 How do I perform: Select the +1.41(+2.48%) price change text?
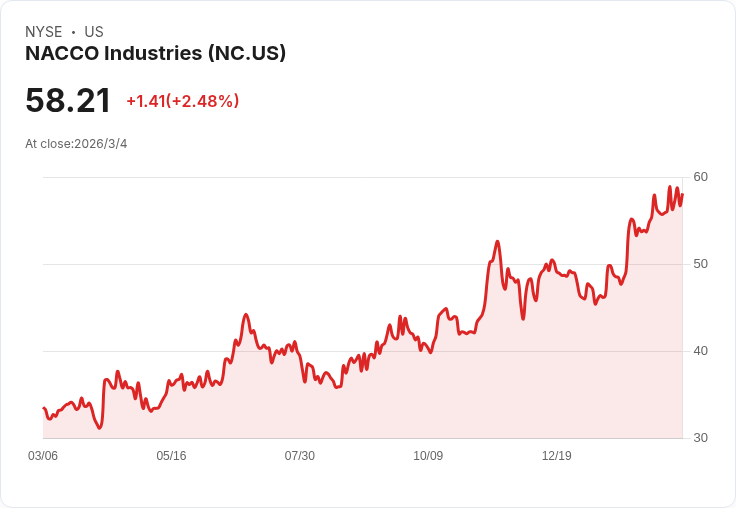182,101
